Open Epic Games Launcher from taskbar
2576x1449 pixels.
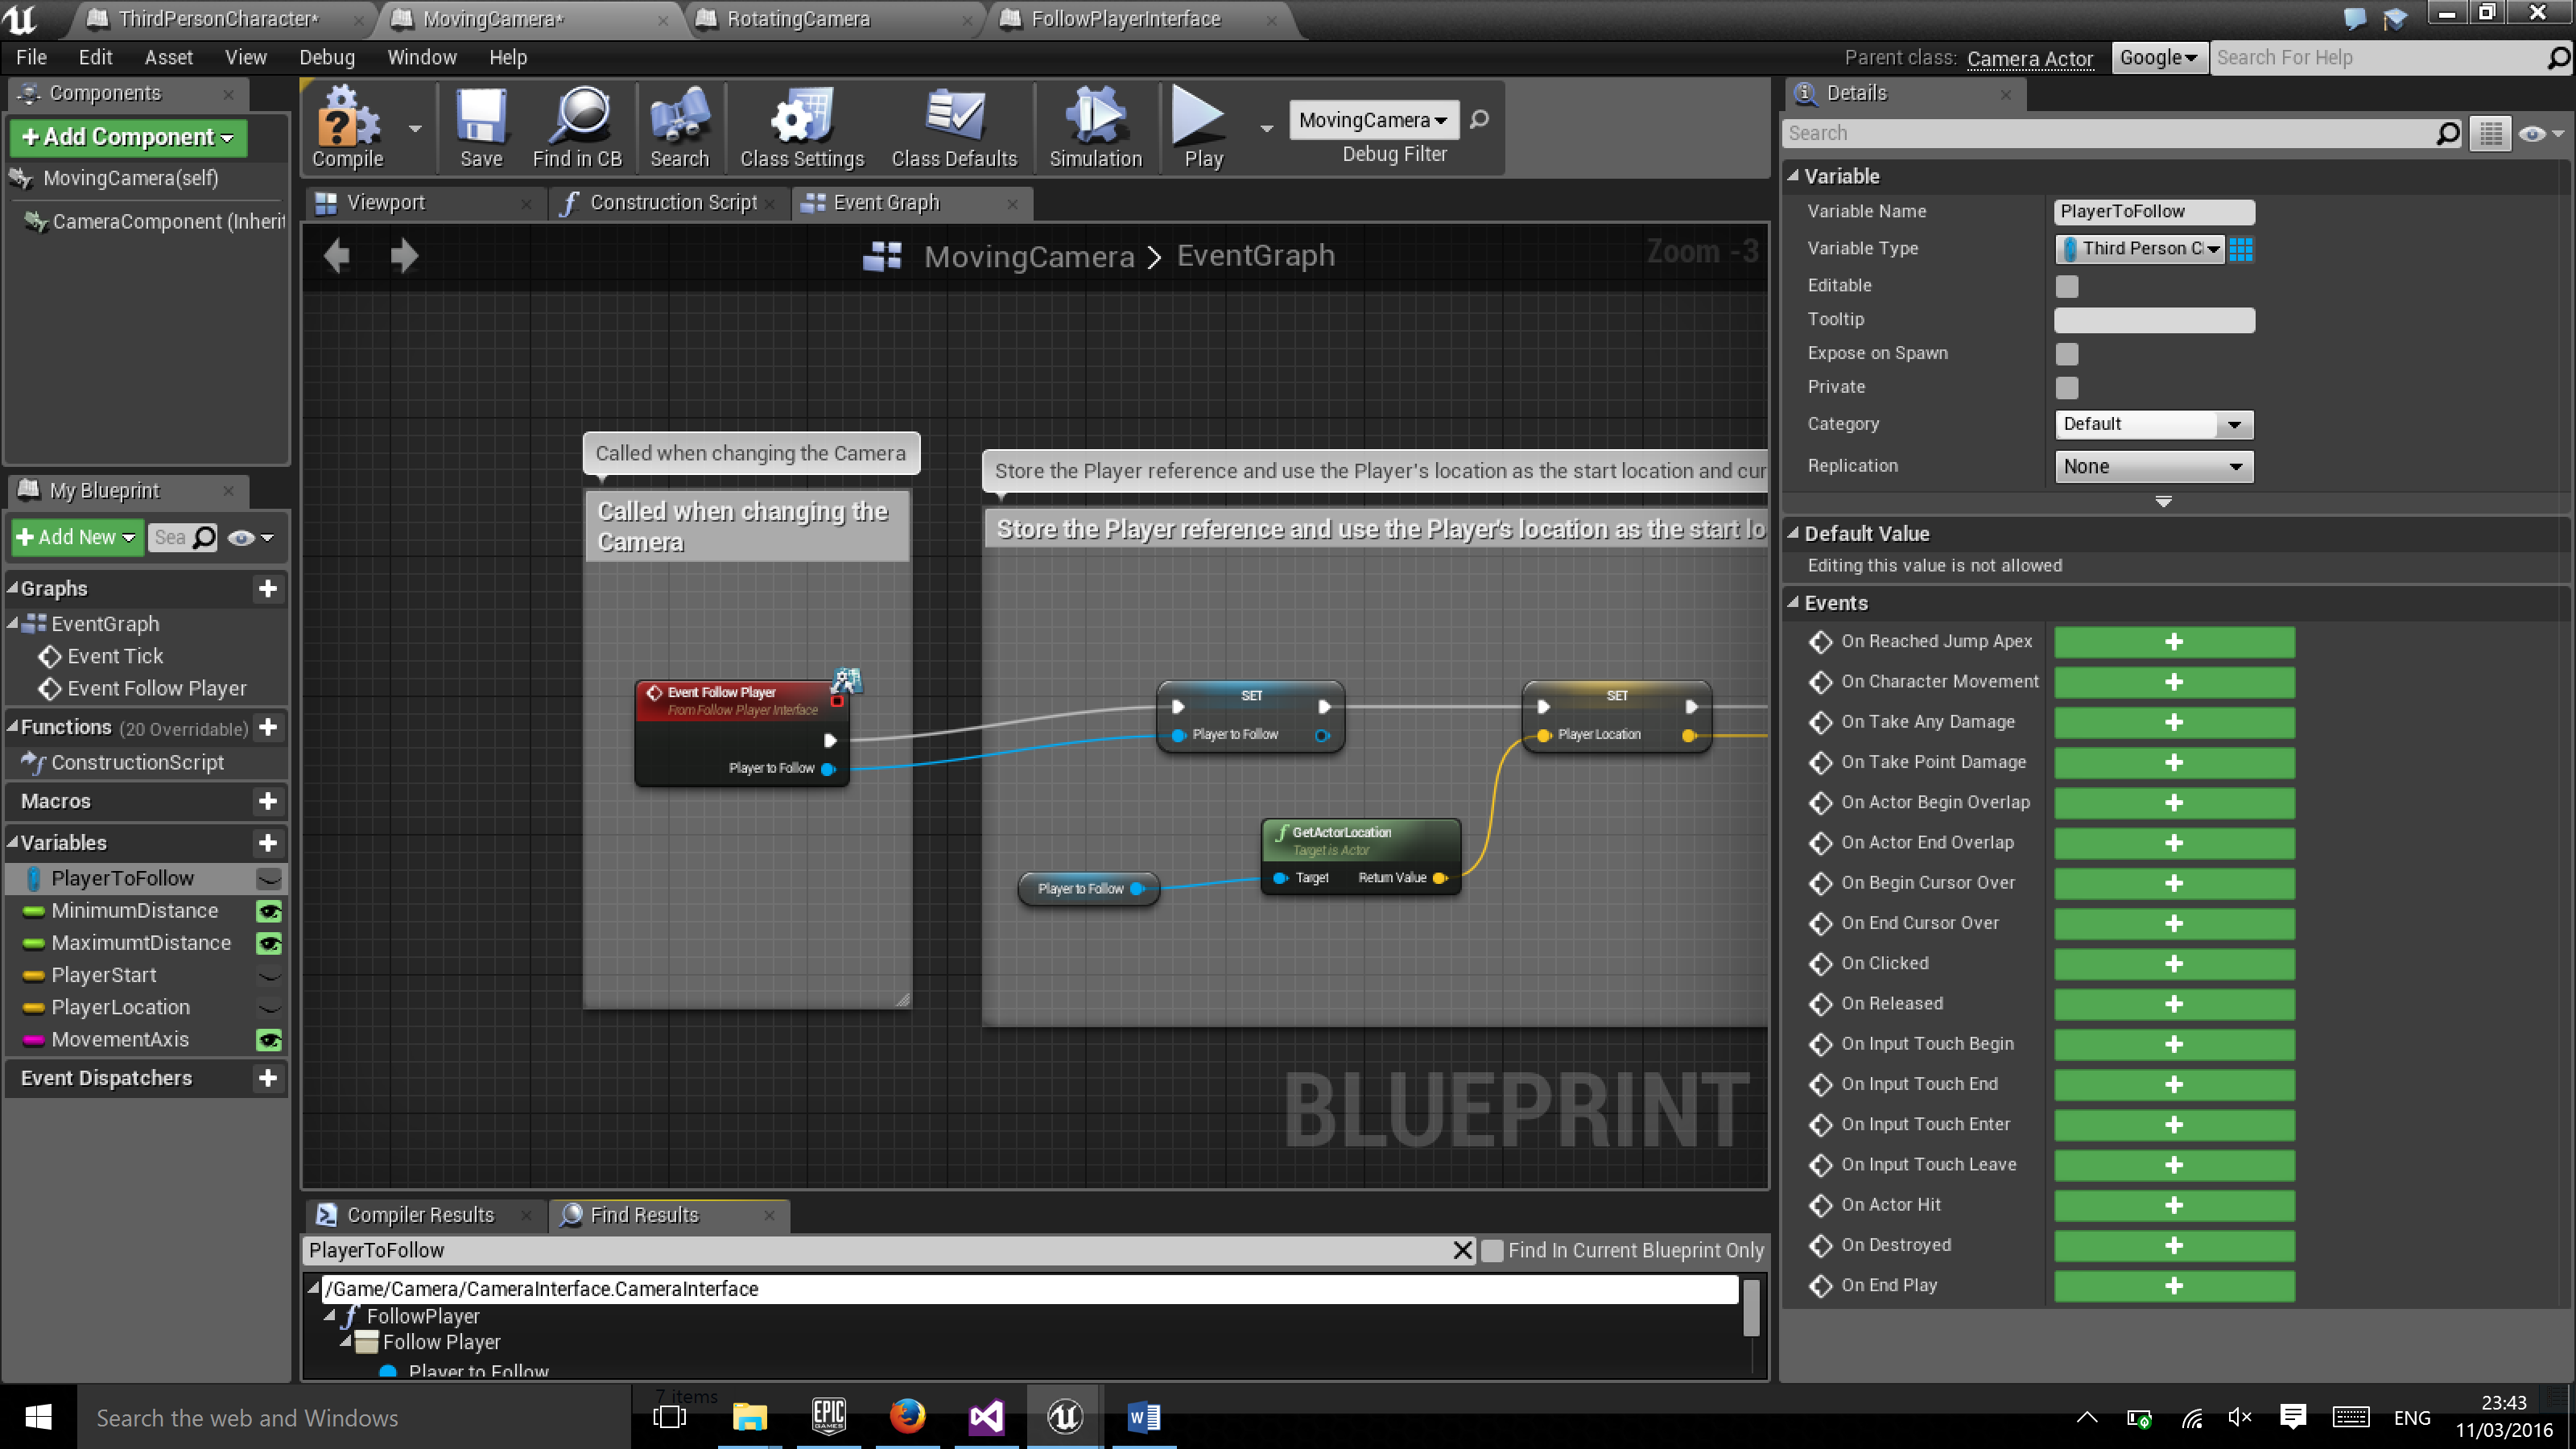828,1417
